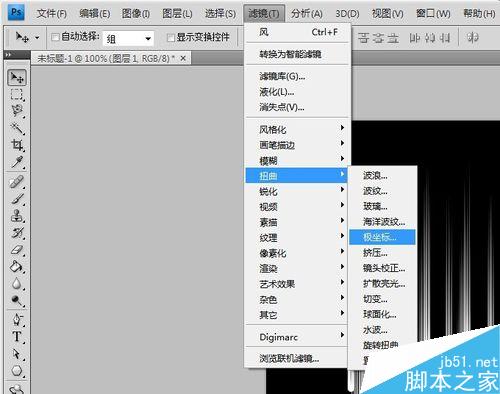
Task: Expand the 像素化 submenu
Action: pyautogui.click(x=296, y=253)
